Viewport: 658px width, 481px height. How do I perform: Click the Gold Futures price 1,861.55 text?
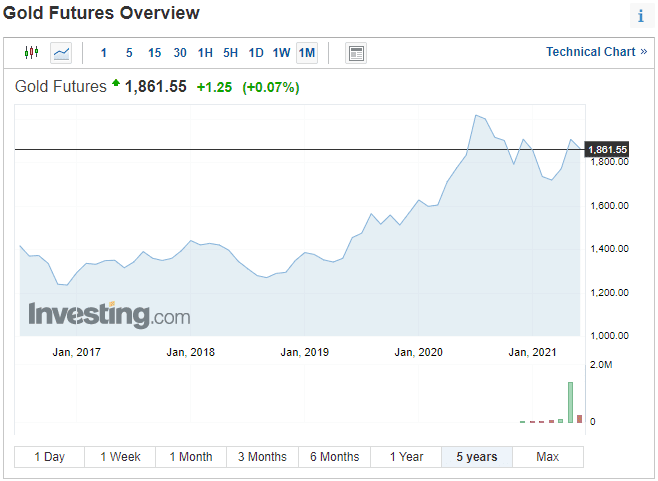click(156, 86)
